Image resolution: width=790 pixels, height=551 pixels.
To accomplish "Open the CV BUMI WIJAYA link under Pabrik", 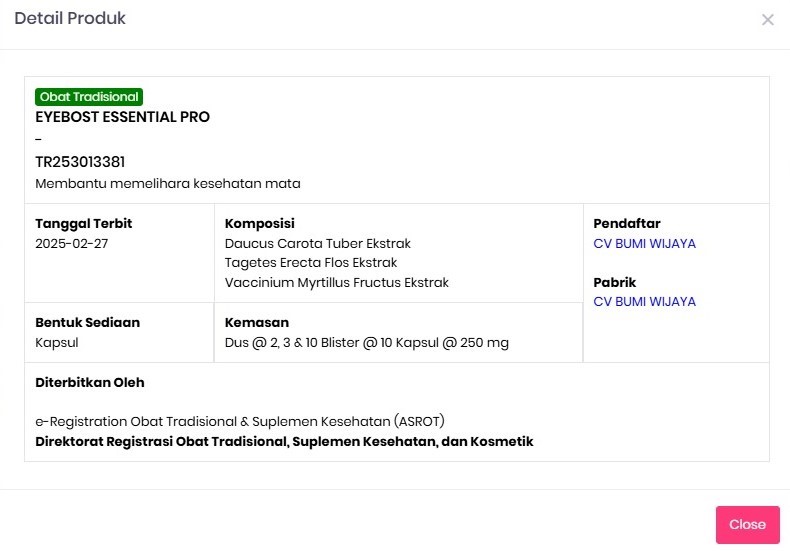I will [644, 301].
